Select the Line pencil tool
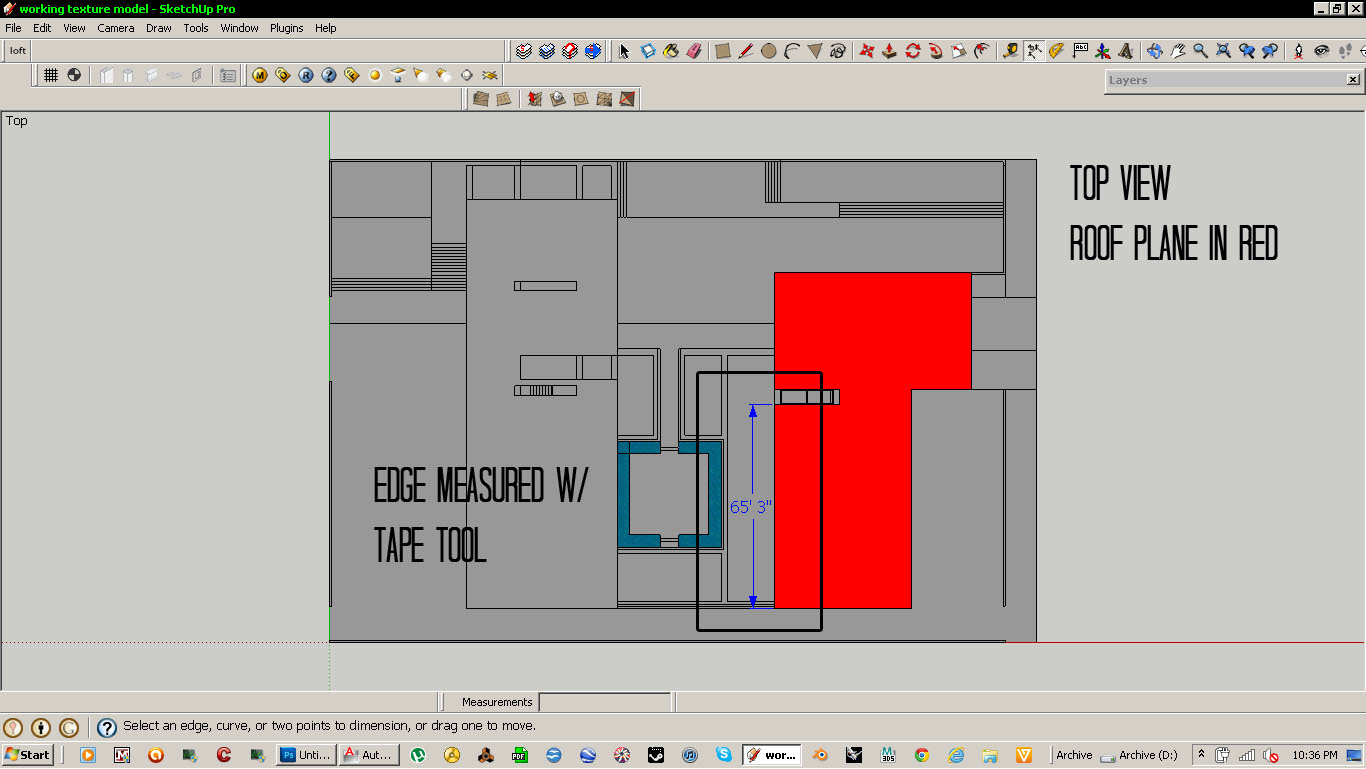 coord(745,51)
